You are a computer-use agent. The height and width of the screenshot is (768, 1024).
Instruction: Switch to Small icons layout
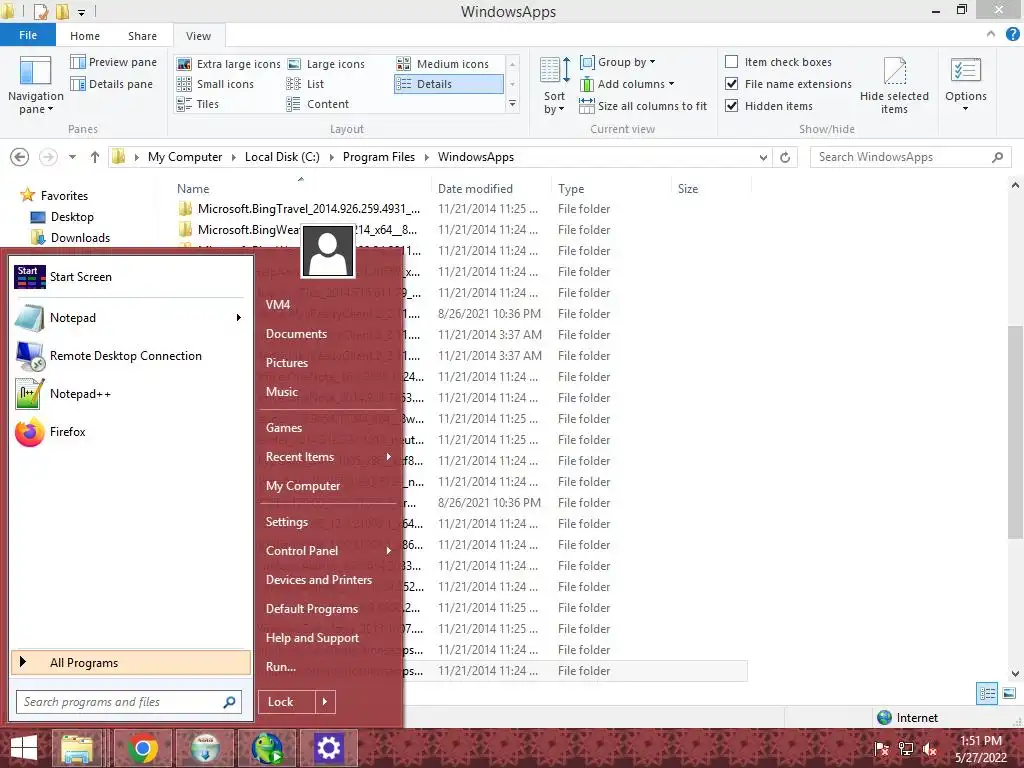pos(216,84)
